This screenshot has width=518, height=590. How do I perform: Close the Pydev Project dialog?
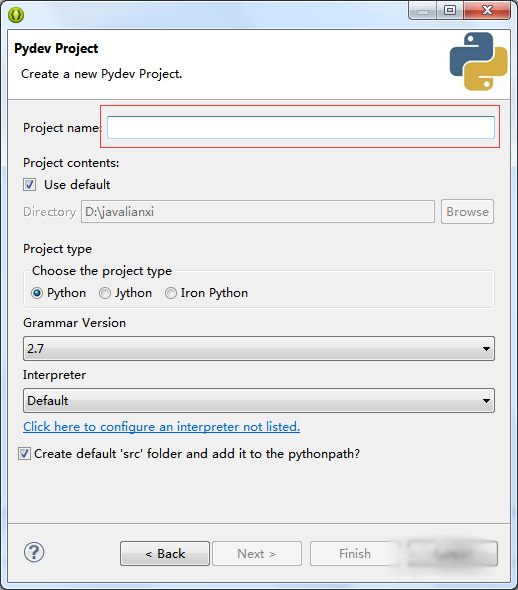[x=487, y=10]
